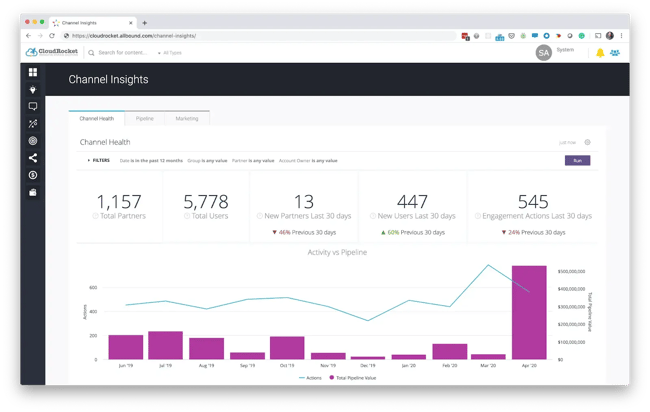Screen dimensions: 650x412
Task: Click the percent wand sidebar icon
Action: pyautogui.click(x=33, y=124)
